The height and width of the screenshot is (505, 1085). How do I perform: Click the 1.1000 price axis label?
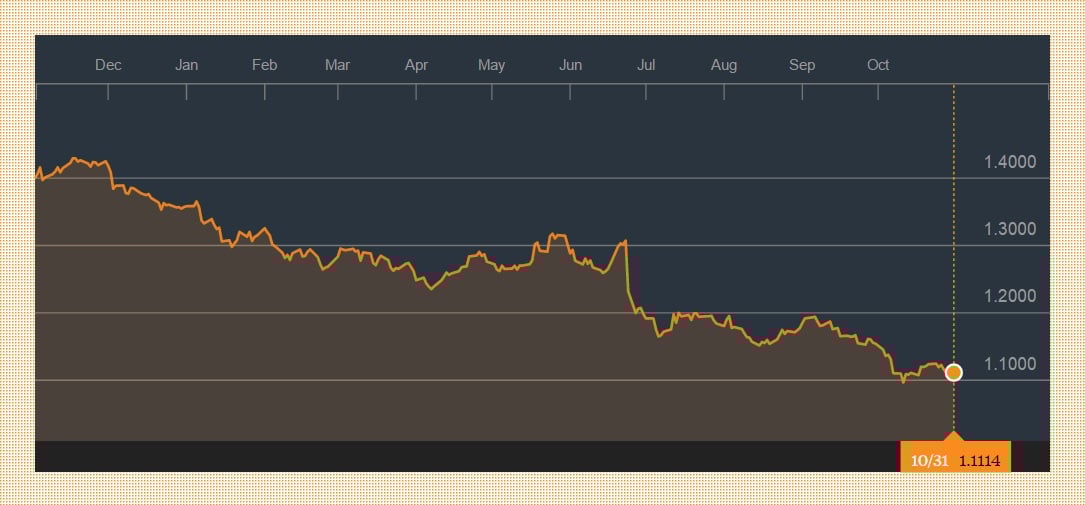coord(1010,364)
